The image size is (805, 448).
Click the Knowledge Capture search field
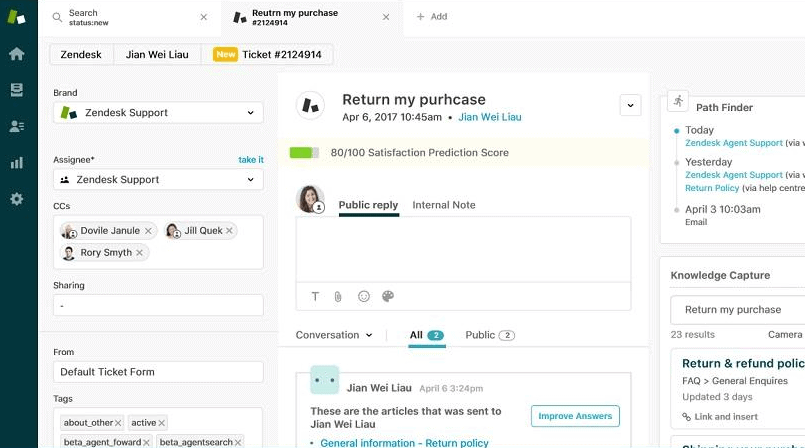click(x=738, y=309)
